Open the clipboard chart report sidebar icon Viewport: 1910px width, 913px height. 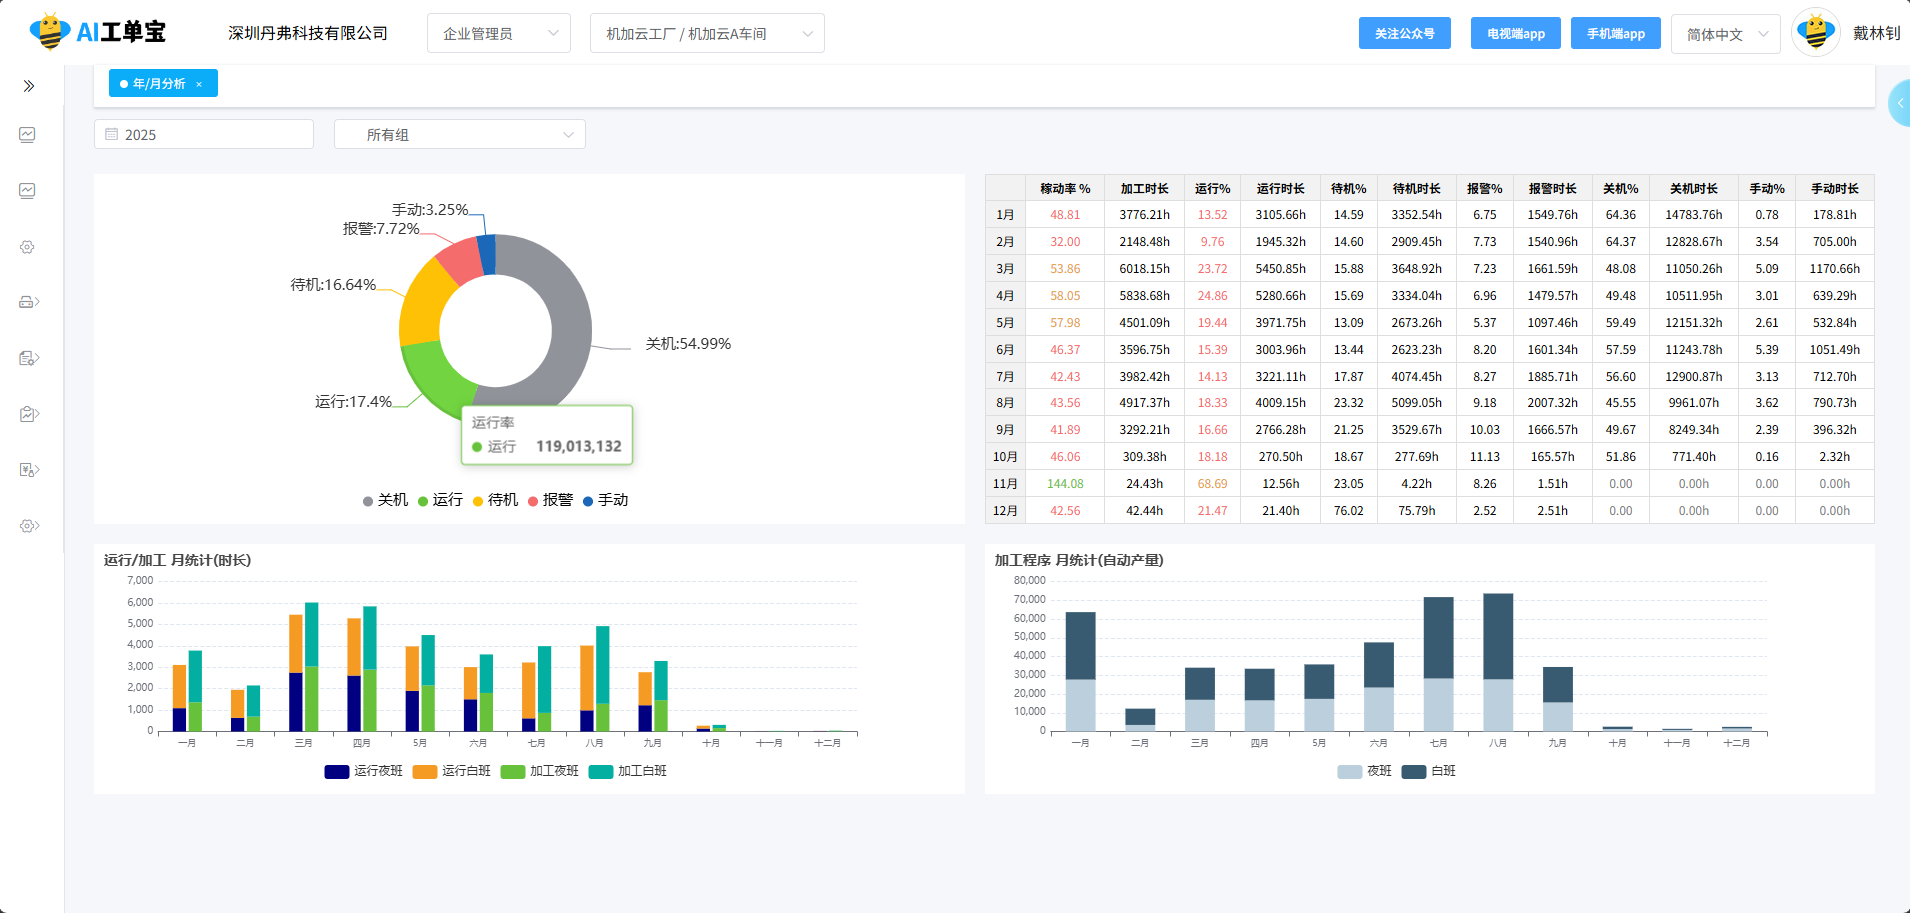click(x=29, y=414)
